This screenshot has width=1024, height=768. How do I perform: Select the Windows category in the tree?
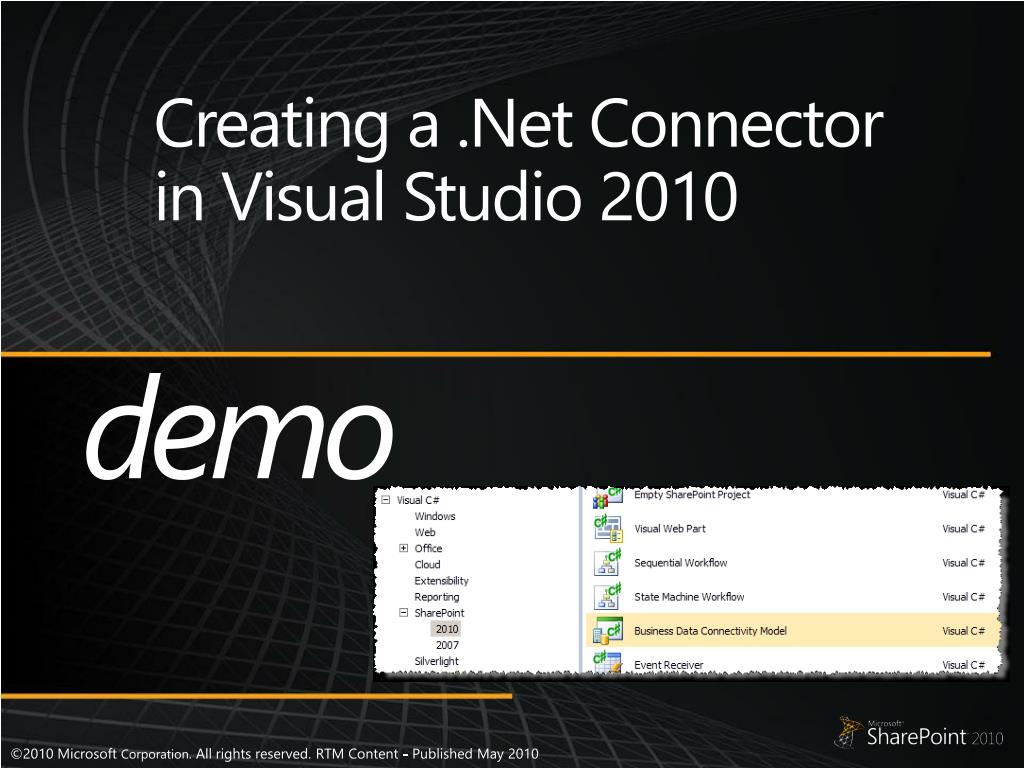[435, 516]
